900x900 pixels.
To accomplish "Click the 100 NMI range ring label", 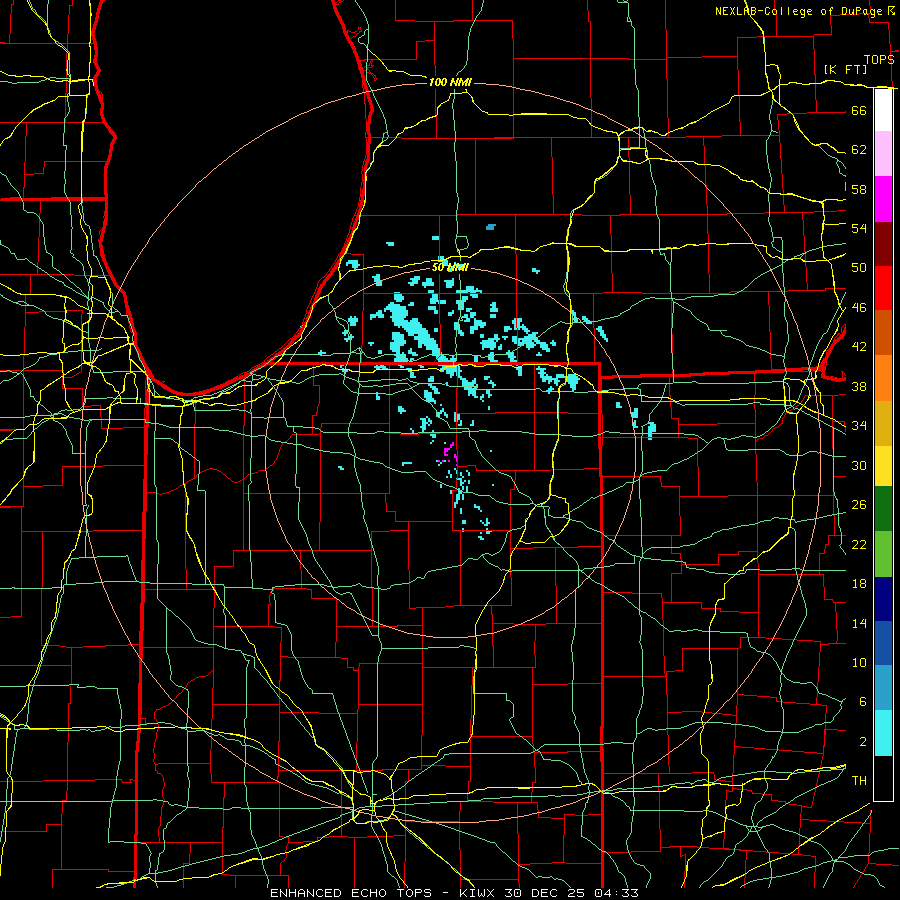I will tap(450, 82).
